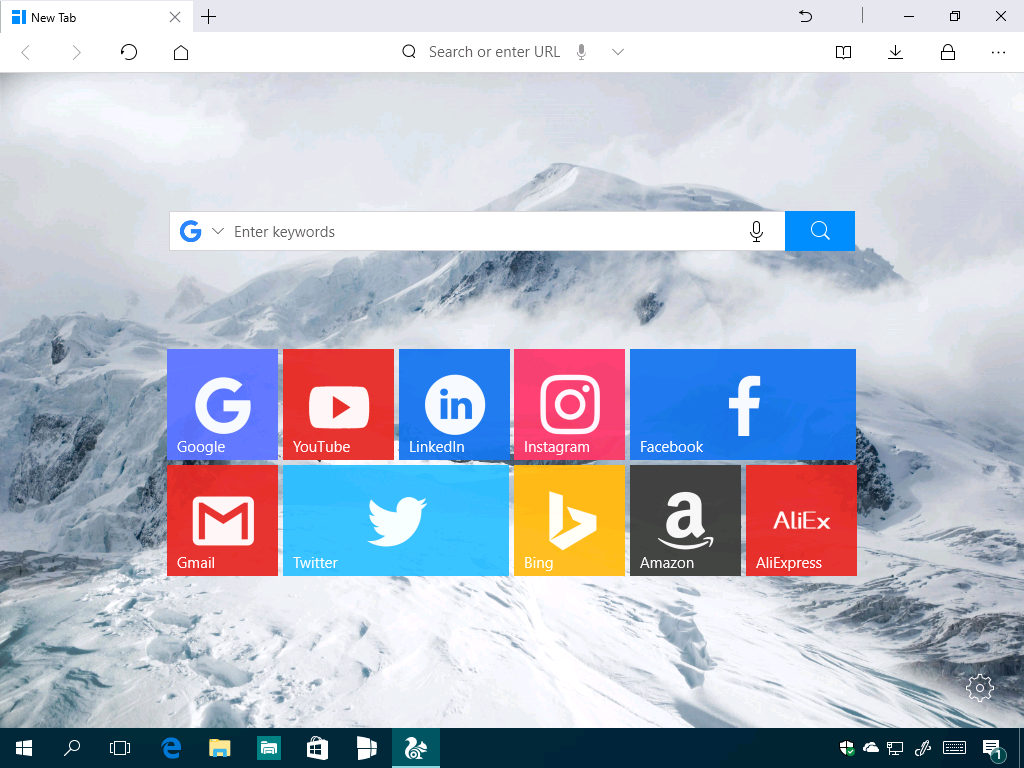Click the blue search magnifier button
Viewport: 1024px width, 768px height.
[820, 231]
